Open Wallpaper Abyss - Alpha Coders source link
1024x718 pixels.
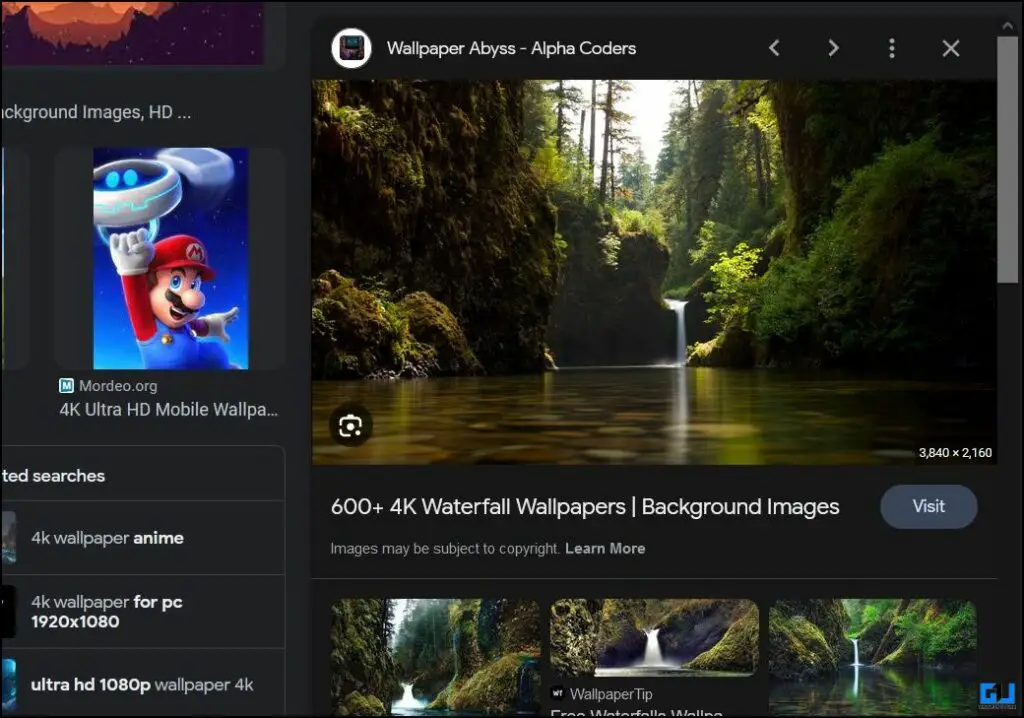point(511,48)
